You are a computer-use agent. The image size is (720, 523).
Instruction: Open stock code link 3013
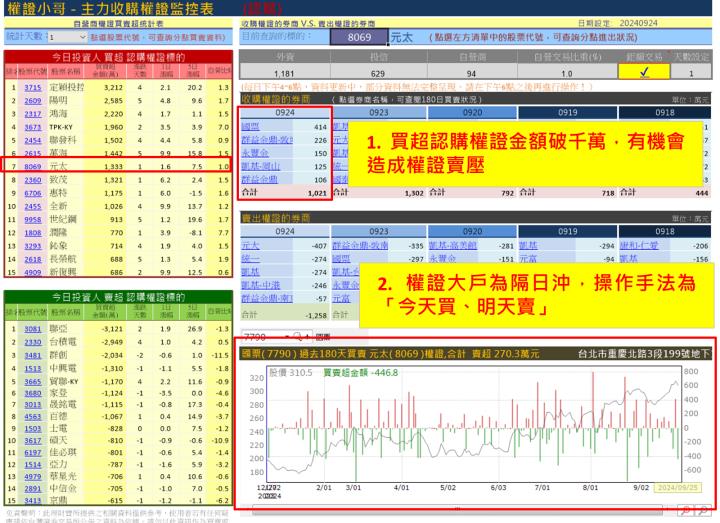tap(33, 405)
